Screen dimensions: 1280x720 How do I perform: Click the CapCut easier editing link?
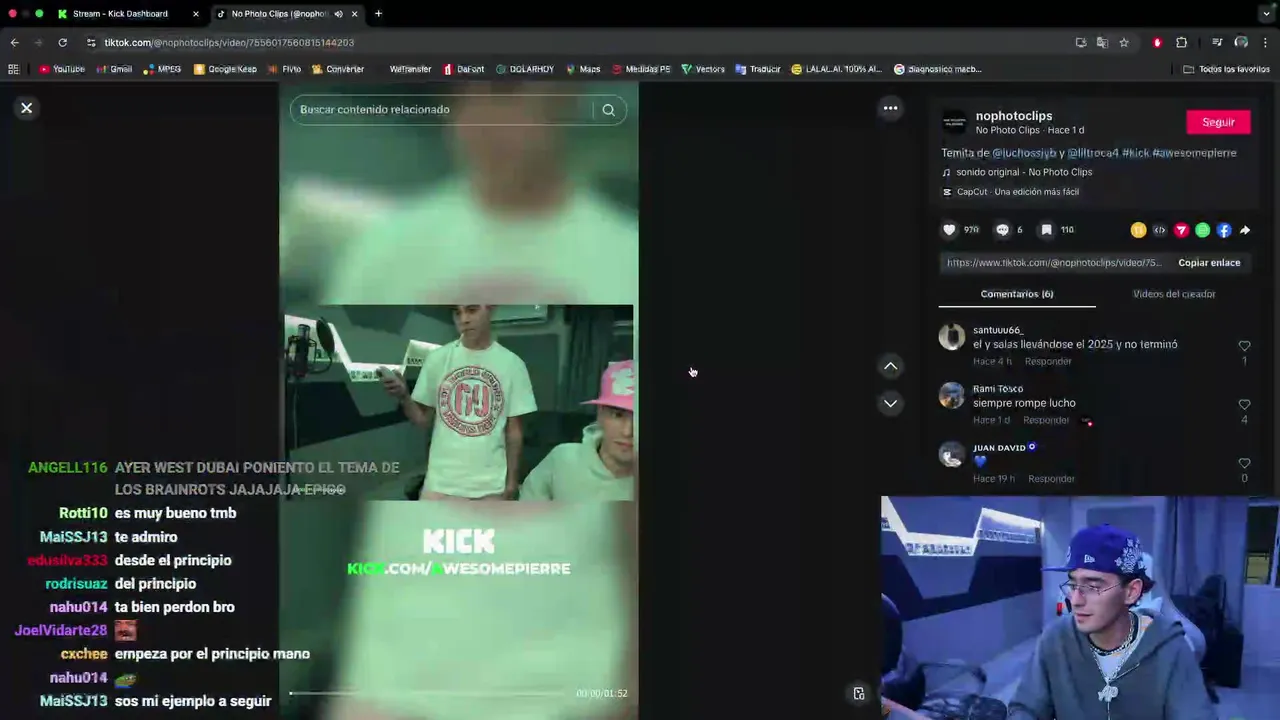click(x=1018, y=192)
